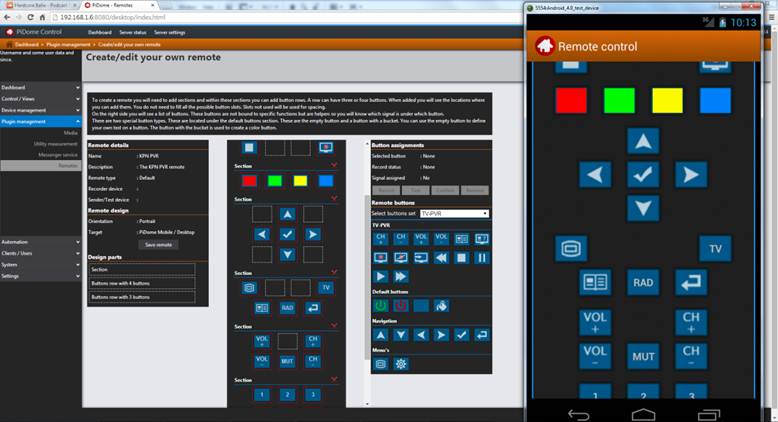Viewport: 778px width, 422px height.
Task: Click the stop icon in TV-PVR buttons
Action: click(x=462, y=257)
